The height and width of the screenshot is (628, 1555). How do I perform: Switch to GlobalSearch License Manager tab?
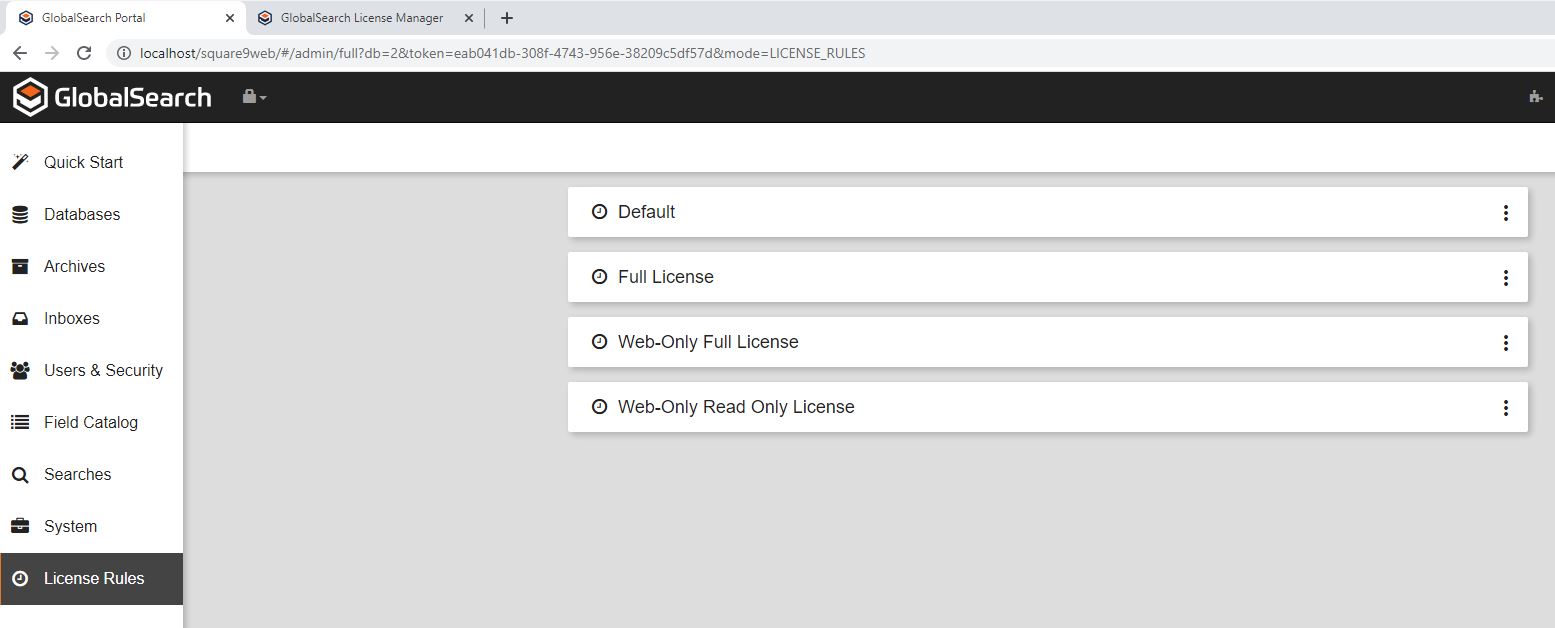click(361, 18)
